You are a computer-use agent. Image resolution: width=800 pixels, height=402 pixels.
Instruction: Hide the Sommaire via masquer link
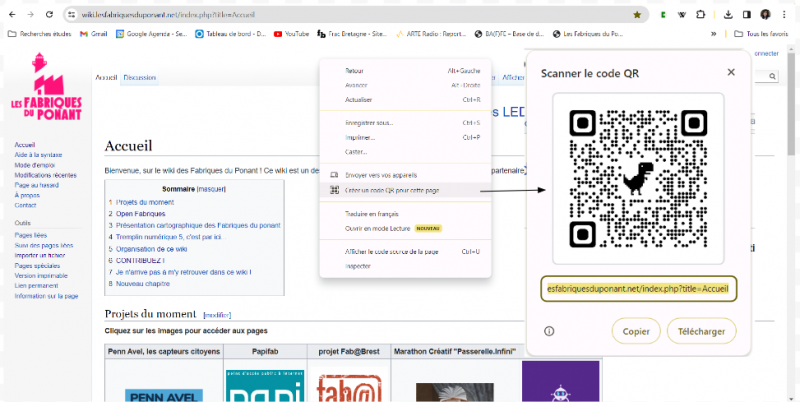click(210, 188)
